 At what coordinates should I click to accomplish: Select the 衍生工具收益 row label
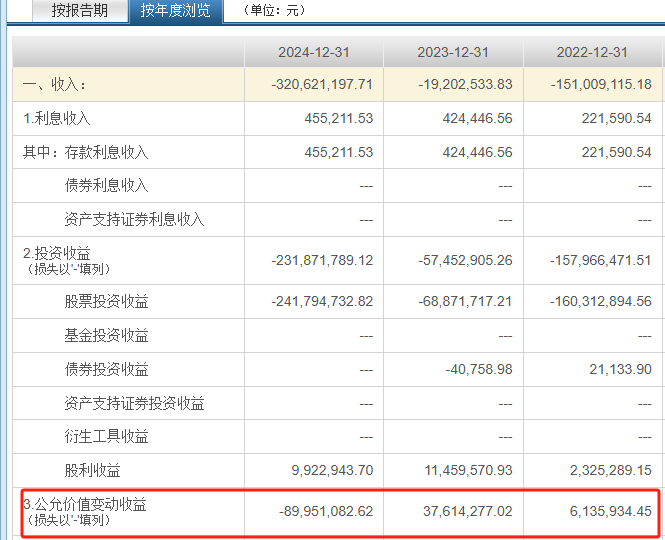(x=106, y=437)
